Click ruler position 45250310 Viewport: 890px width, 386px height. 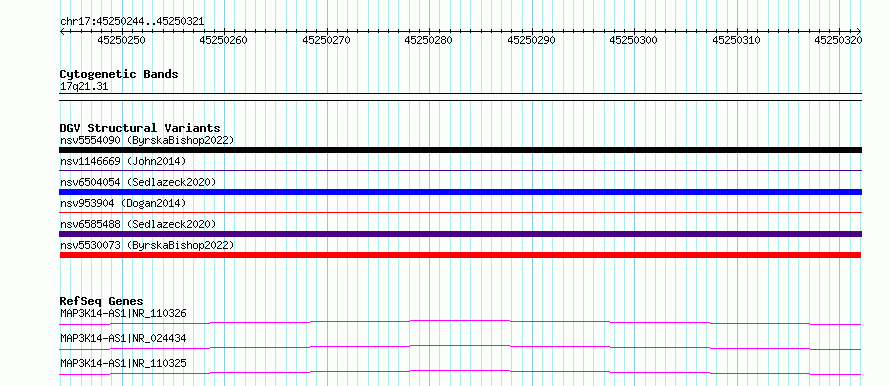click(736, 40)
